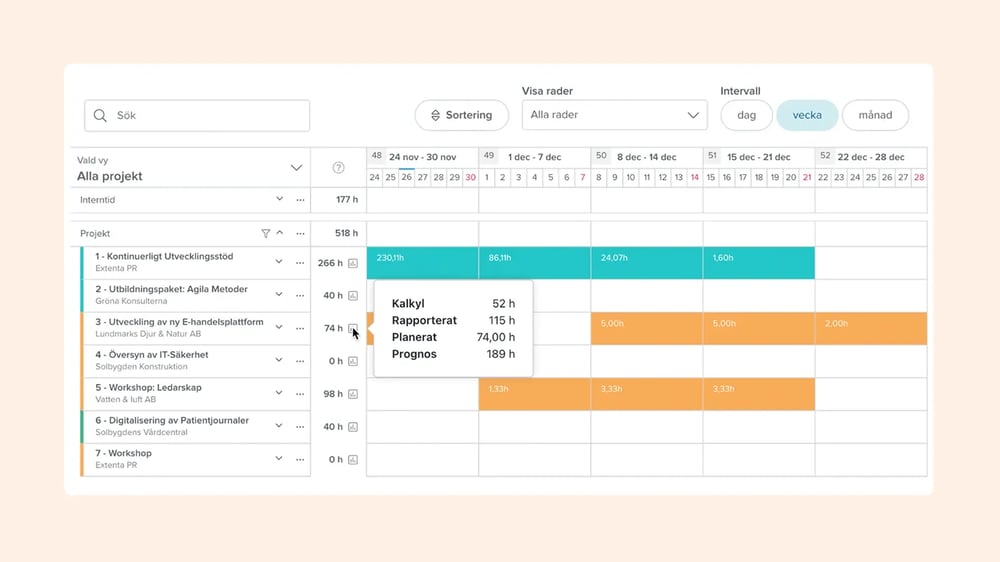Open the Visa rader dropdown
1000x562 pixels.
coord(615,115)
